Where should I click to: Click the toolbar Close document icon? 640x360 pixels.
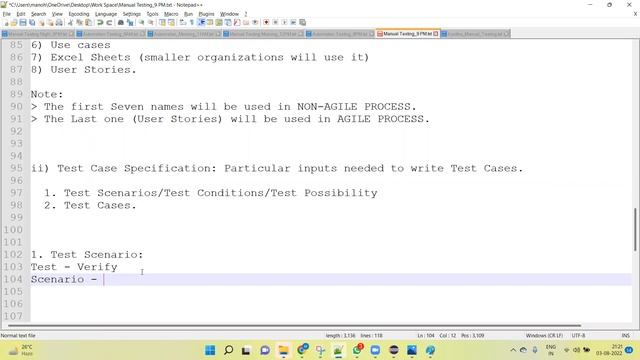(41, 22)
